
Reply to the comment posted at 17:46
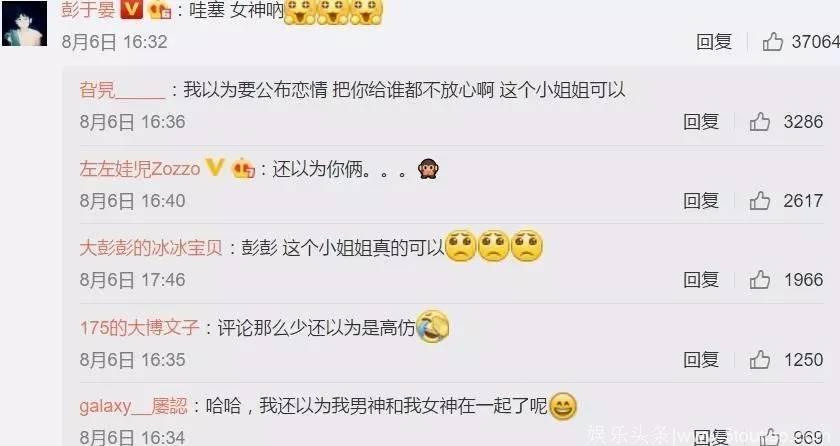(701, 279)
